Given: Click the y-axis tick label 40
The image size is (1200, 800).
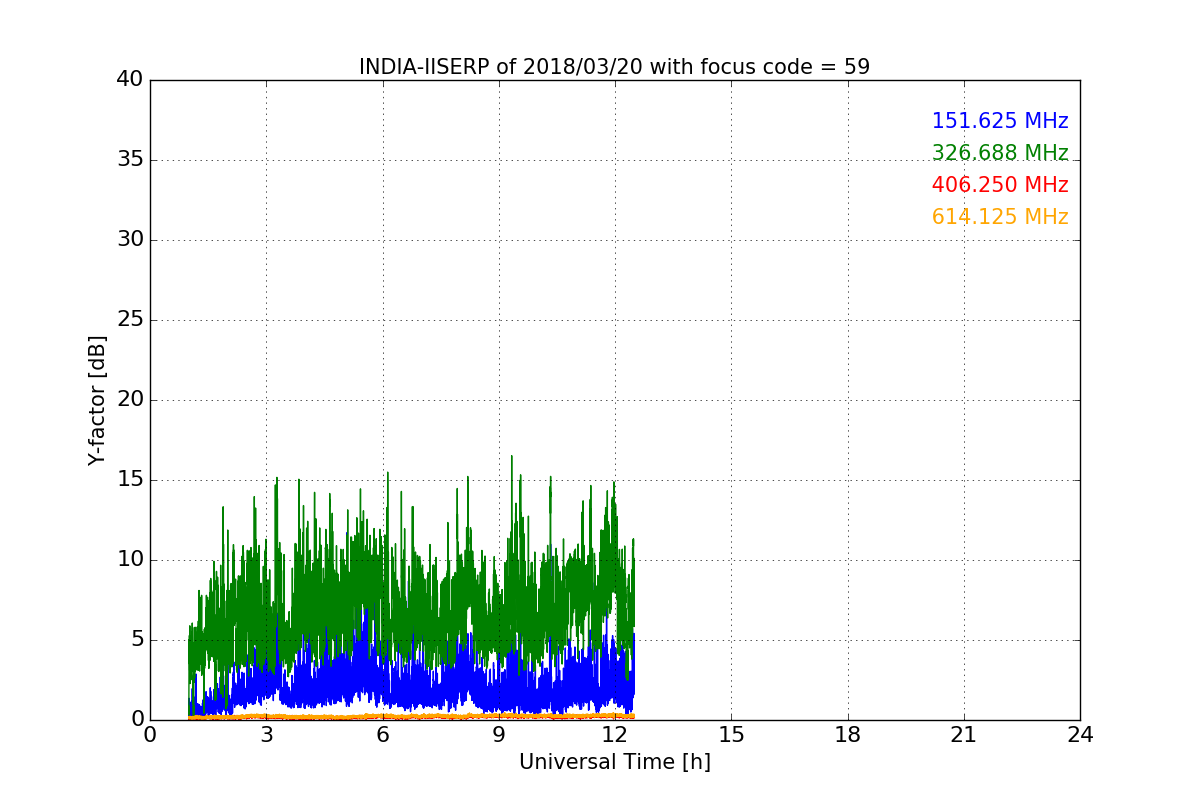Looking at the screenshot, I should click(130, 80).
